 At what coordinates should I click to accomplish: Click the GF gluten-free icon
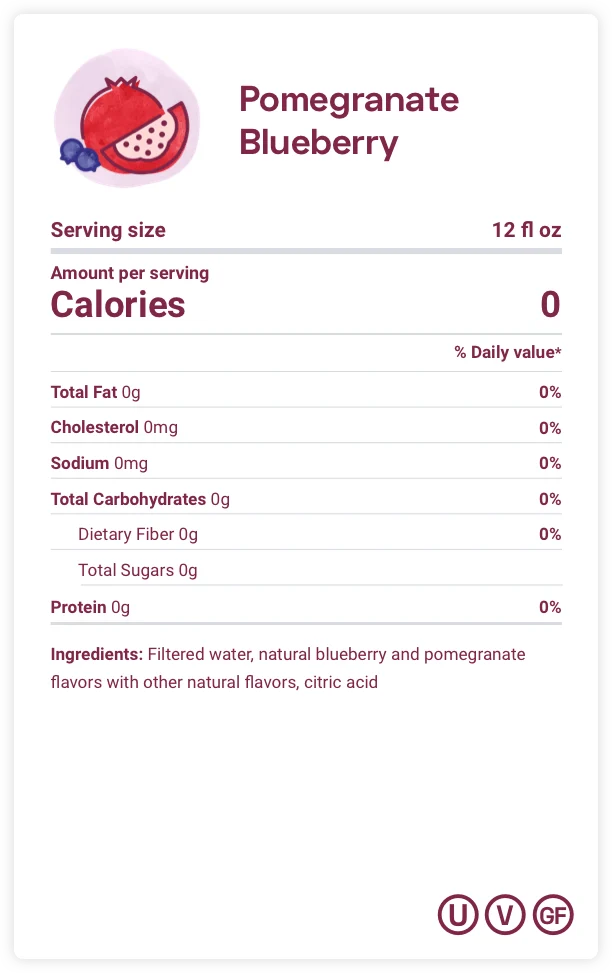coord(553,914)
